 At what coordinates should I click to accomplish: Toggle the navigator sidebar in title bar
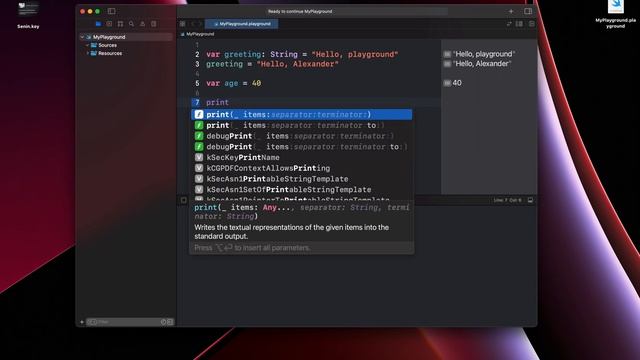tap(111, 11)
